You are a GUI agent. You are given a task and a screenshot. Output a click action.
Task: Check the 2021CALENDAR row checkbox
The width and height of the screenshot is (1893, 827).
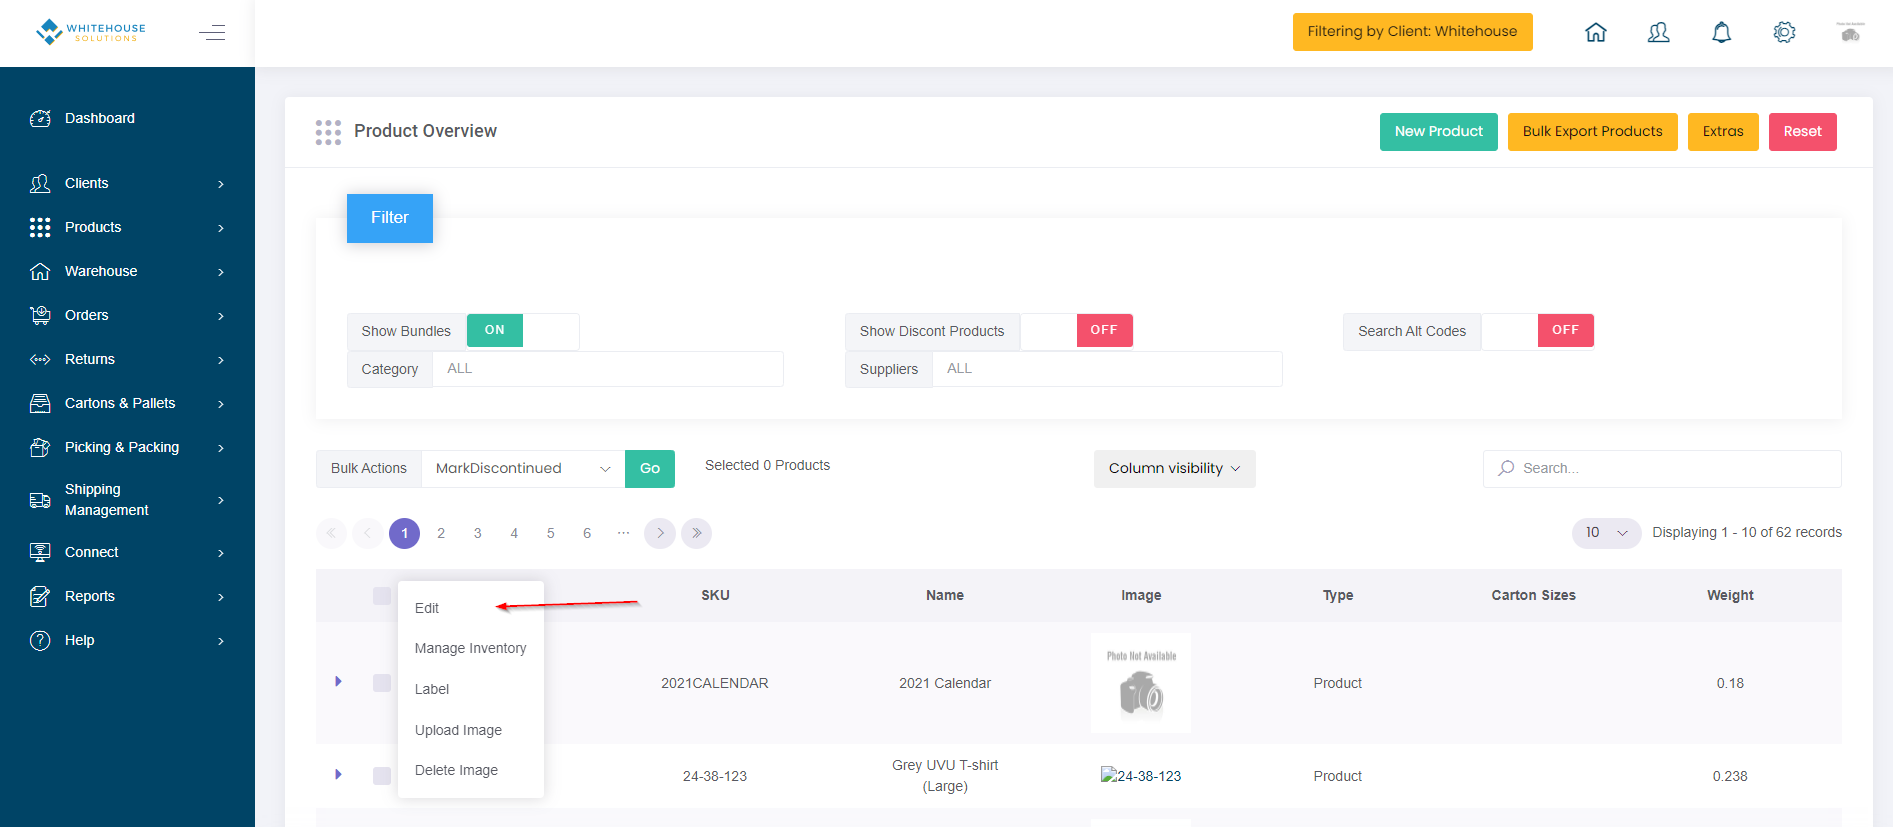[x=382, y=683]
